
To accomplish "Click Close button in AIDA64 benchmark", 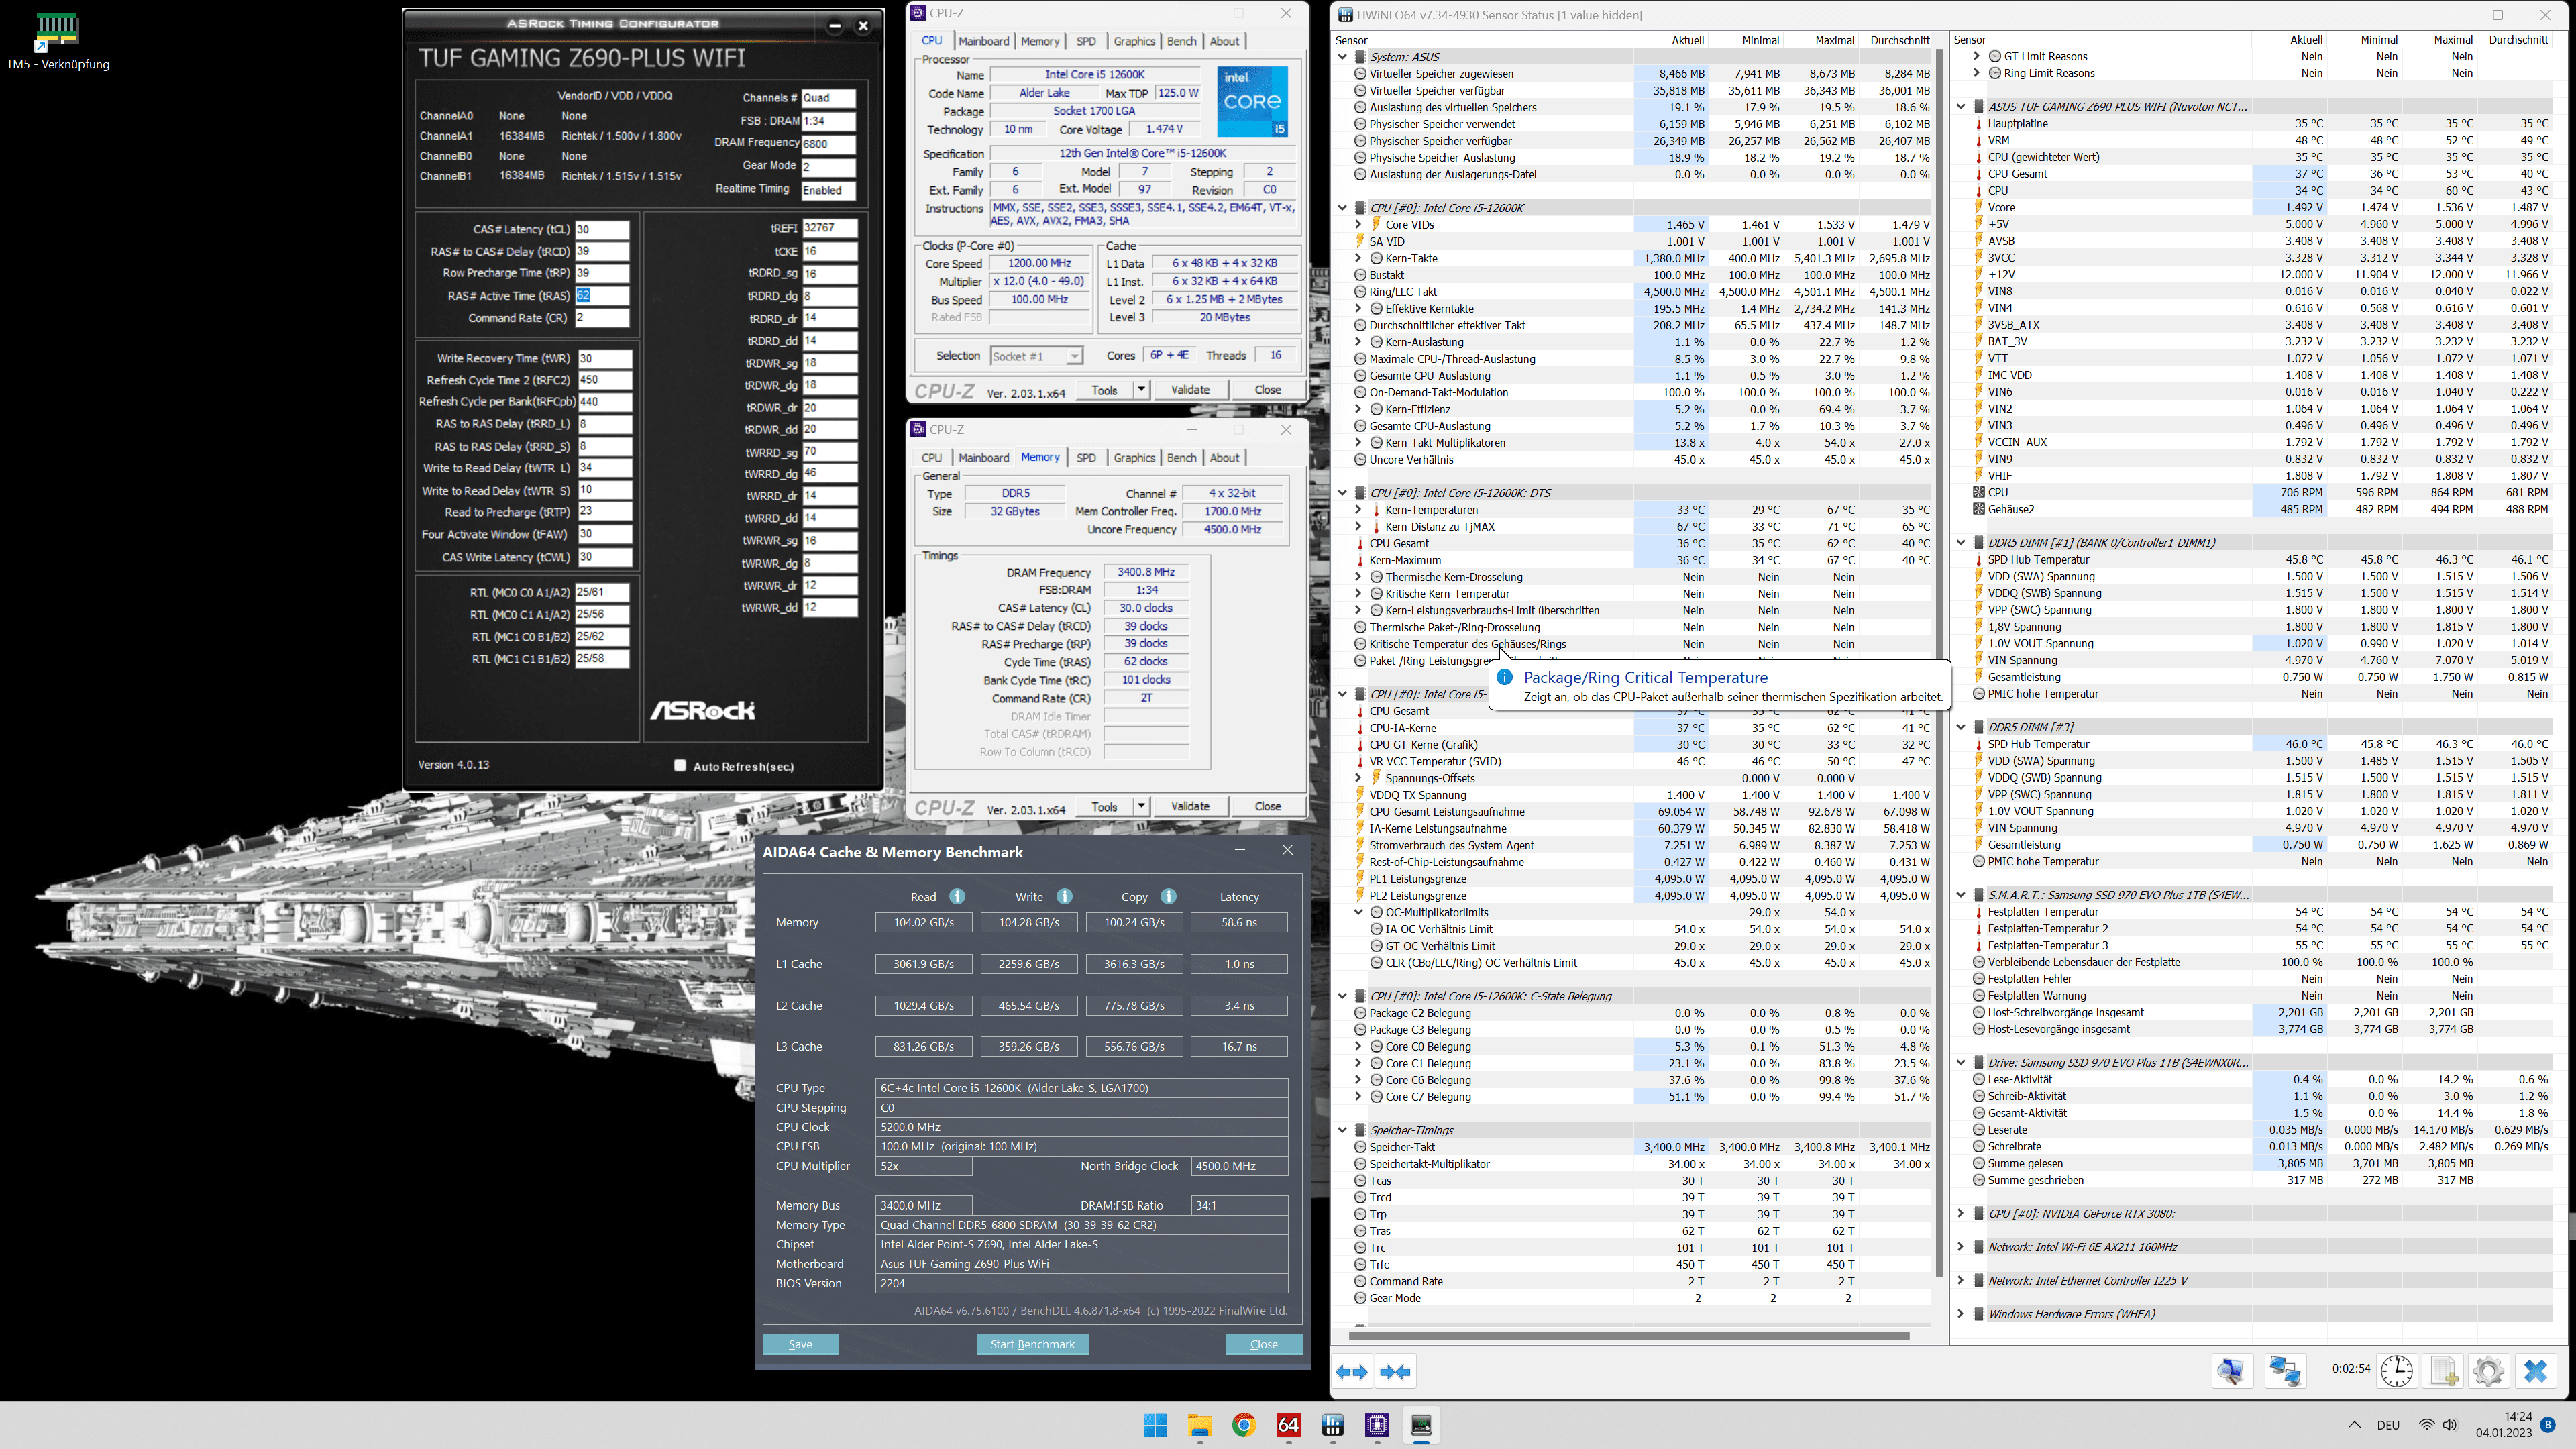I will (1264, 1345).
